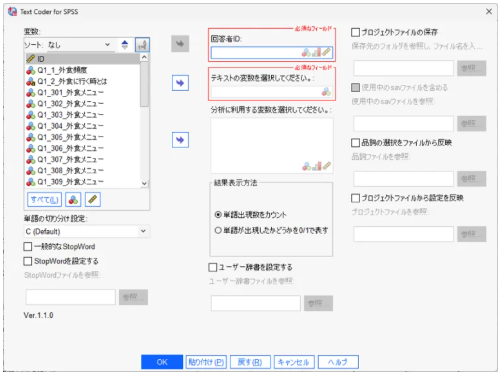The width and height of the screenshot is (501, 375).
Task: Select Q1_305_外食メニュー variable
Action: [x=83, y=137]
